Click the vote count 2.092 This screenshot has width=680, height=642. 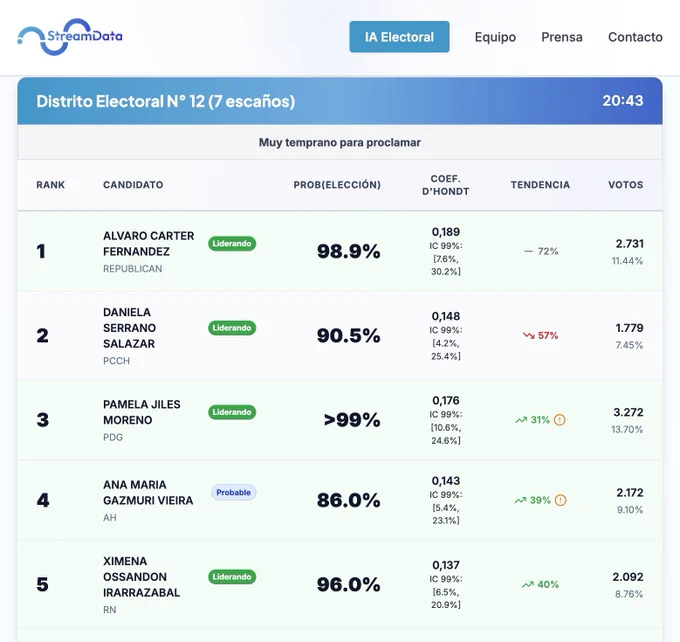(x=628, y=576)
